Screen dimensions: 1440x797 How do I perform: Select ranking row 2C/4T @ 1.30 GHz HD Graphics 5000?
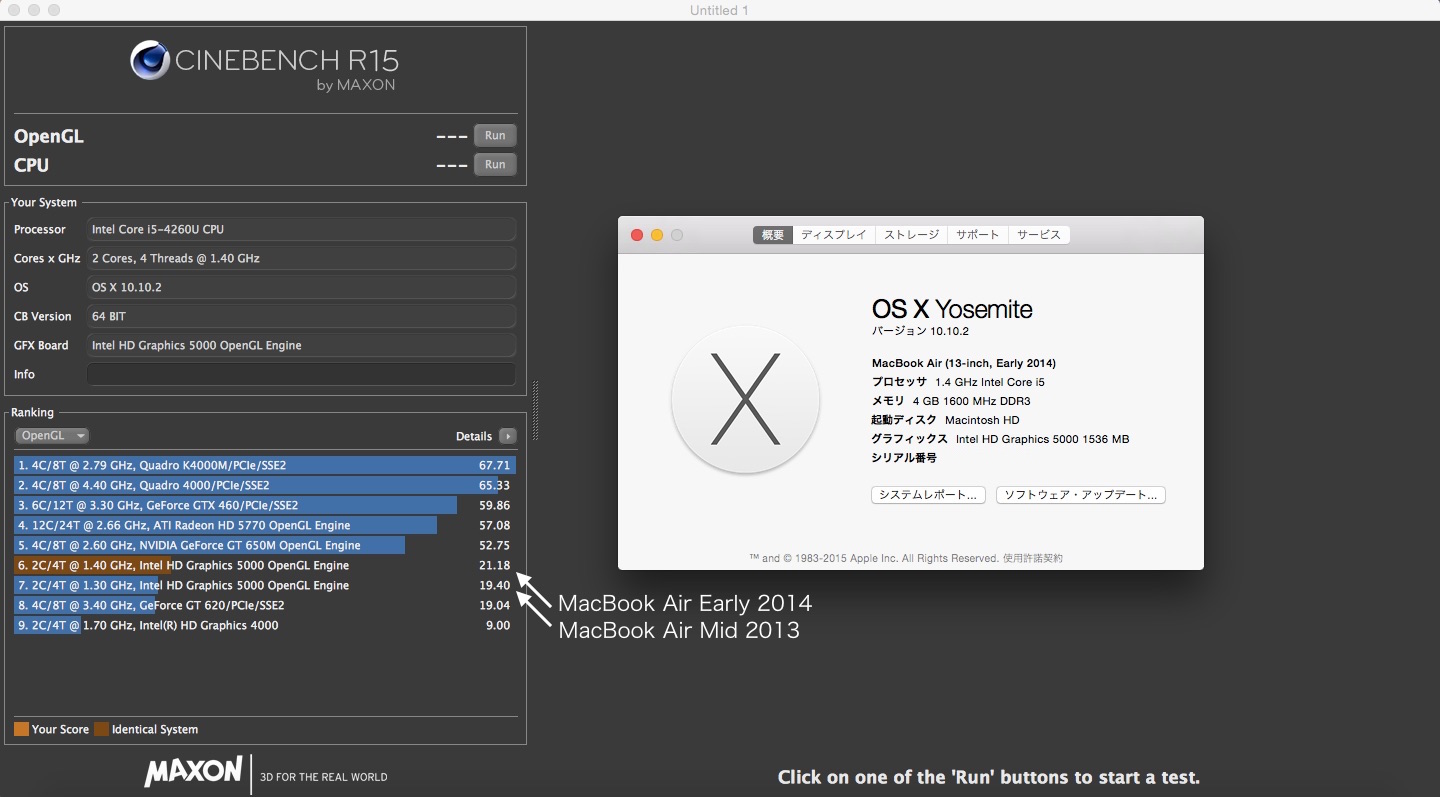click(265, 585)
